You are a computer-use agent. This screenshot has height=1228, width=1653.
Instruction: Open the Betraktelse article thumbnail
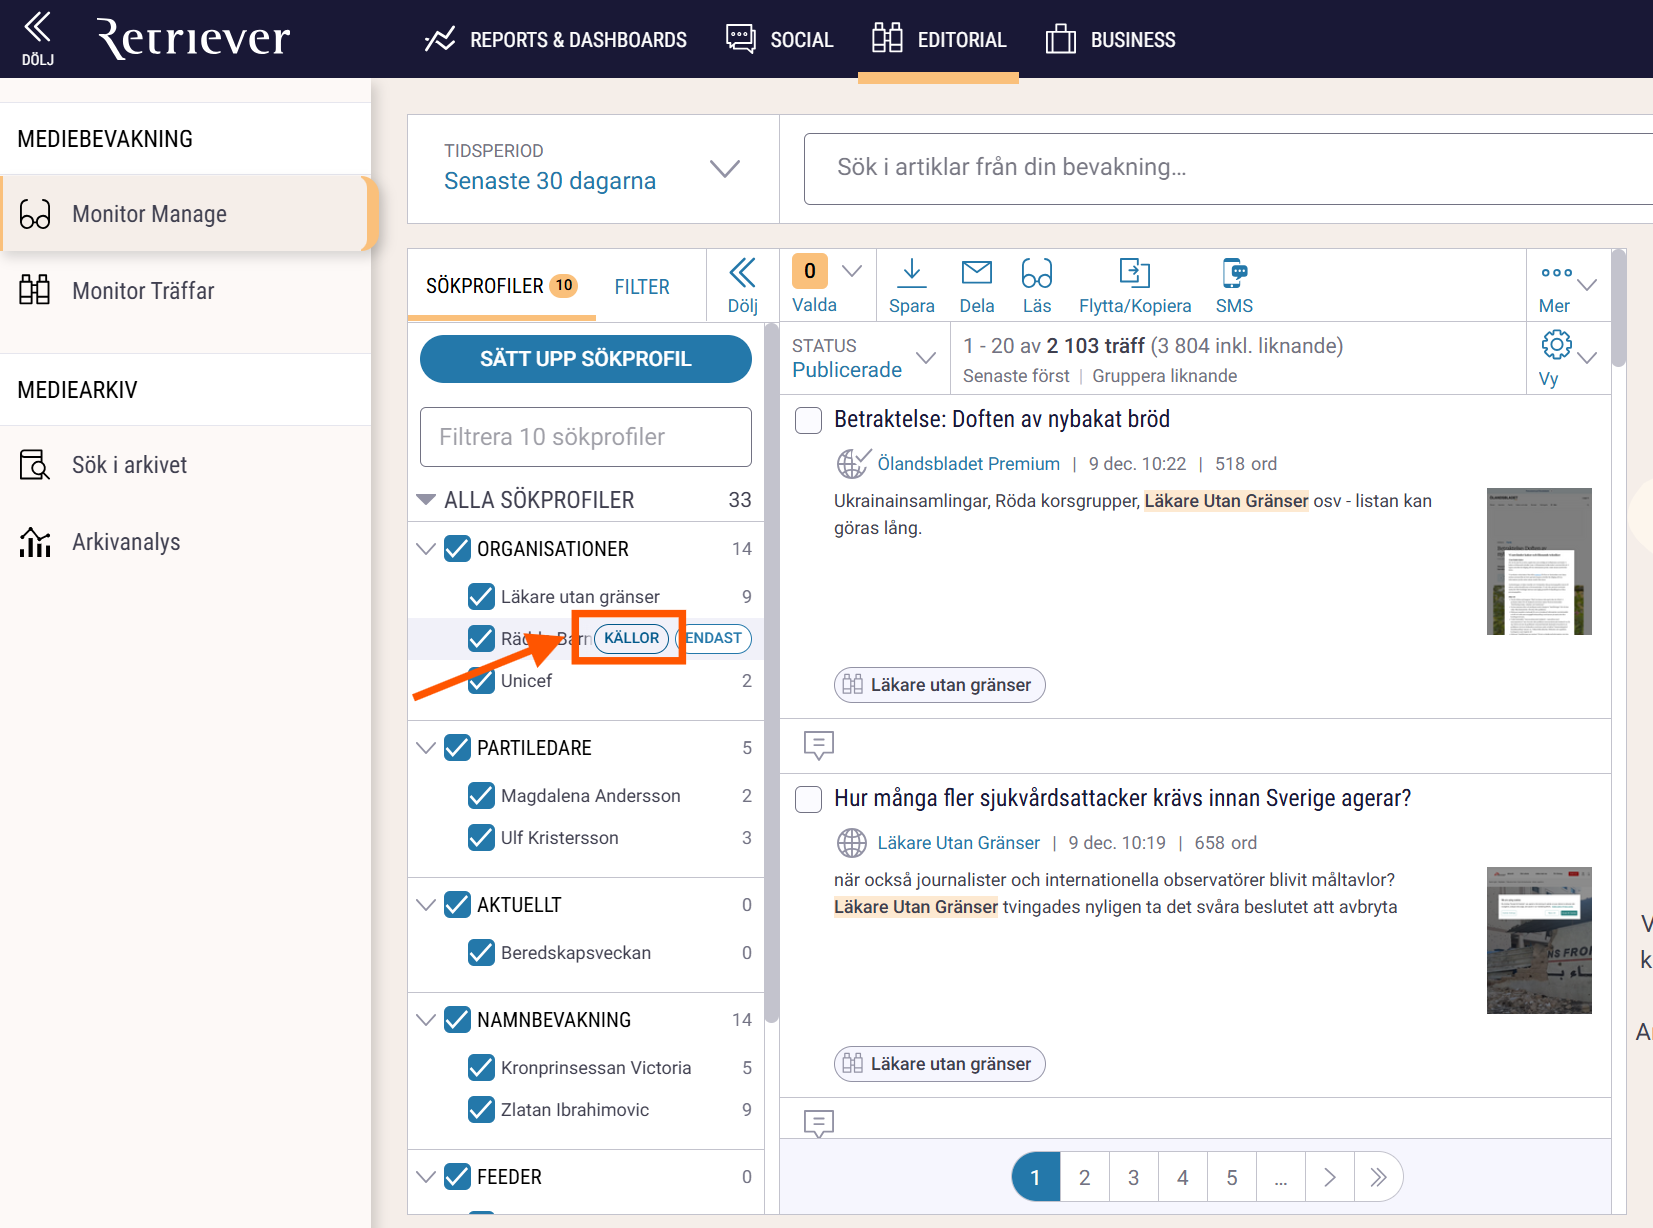point(1539,561)
